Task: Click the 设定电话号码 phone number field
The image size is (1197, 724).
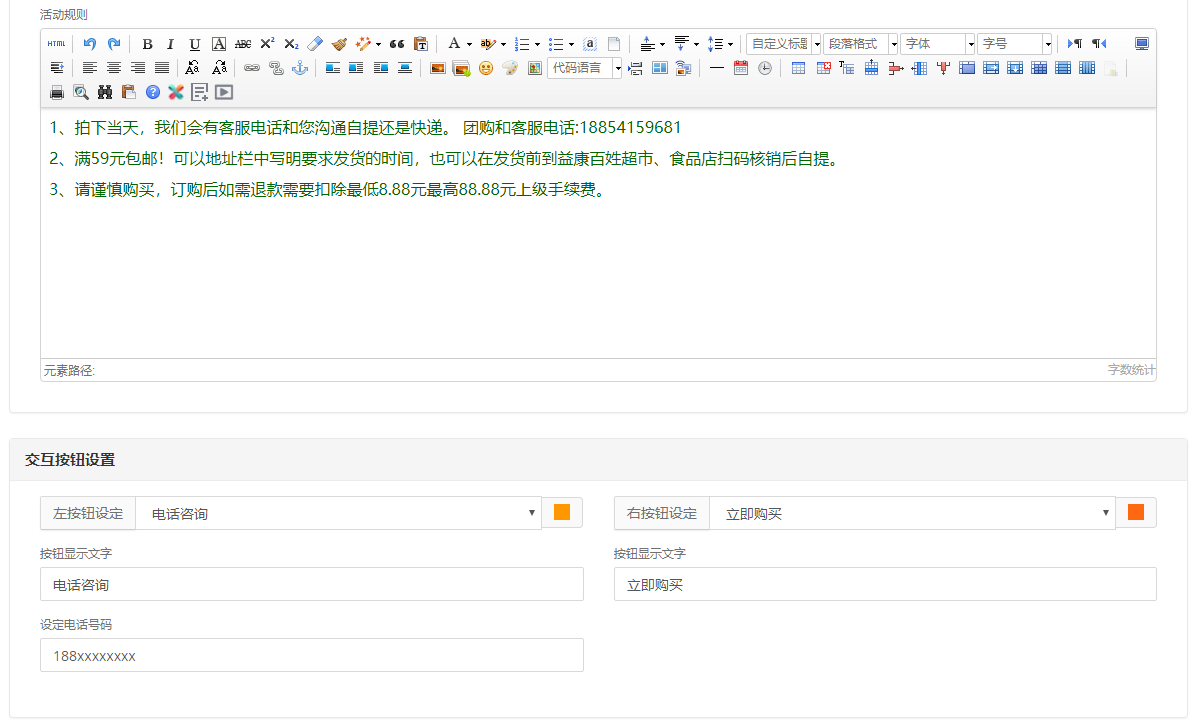Action: [x=311, y=656]
